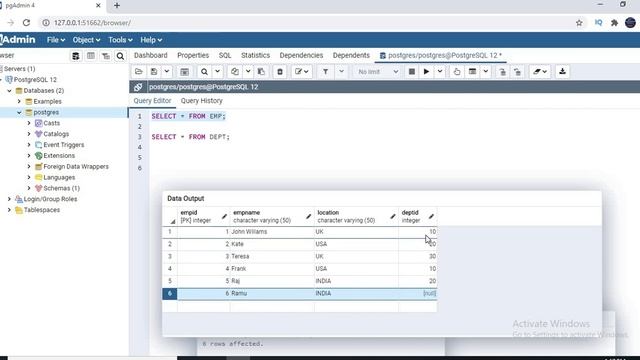Open the Clear eraser dropdown

(540, 72)
